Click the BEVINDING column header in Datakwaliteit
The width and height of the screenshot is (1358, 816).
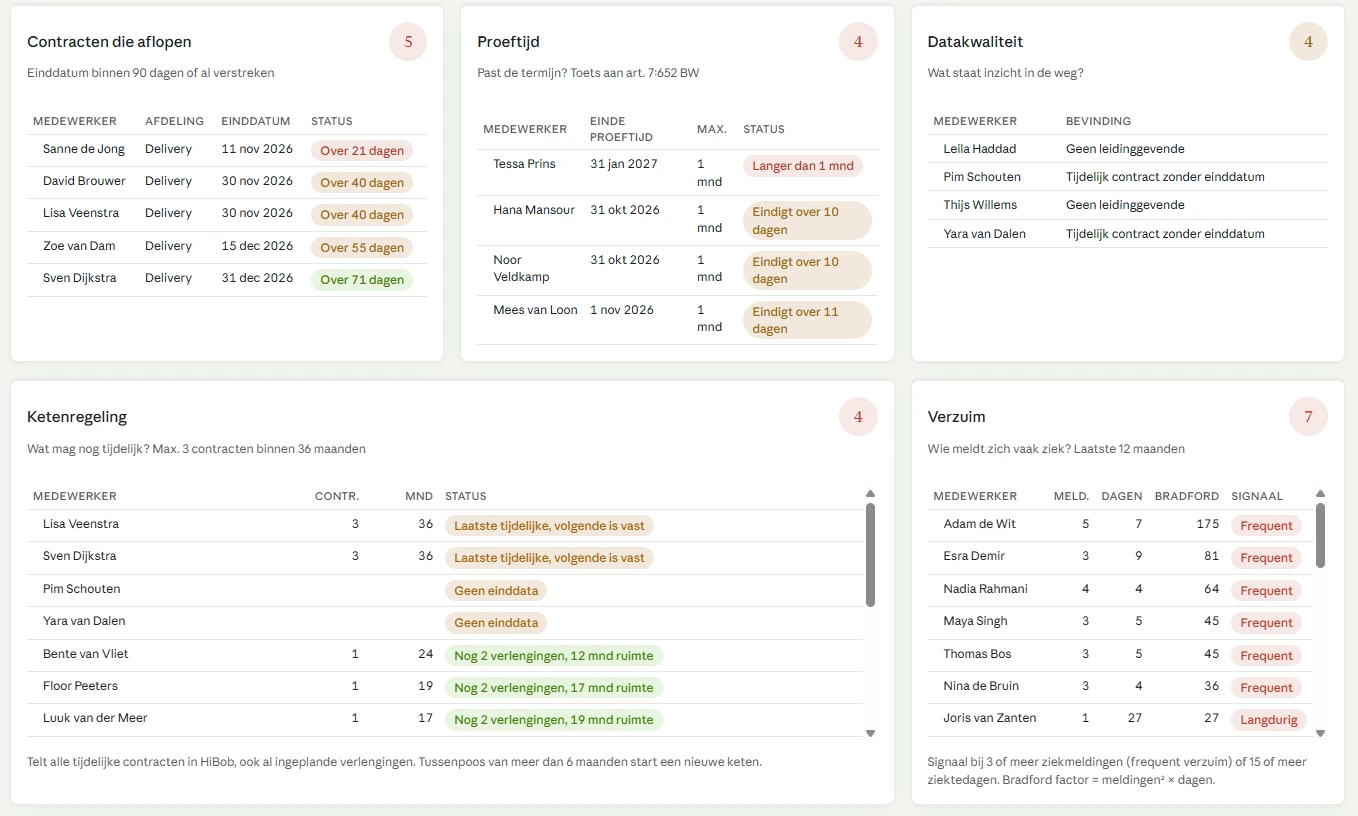(x=1098, y=121)
